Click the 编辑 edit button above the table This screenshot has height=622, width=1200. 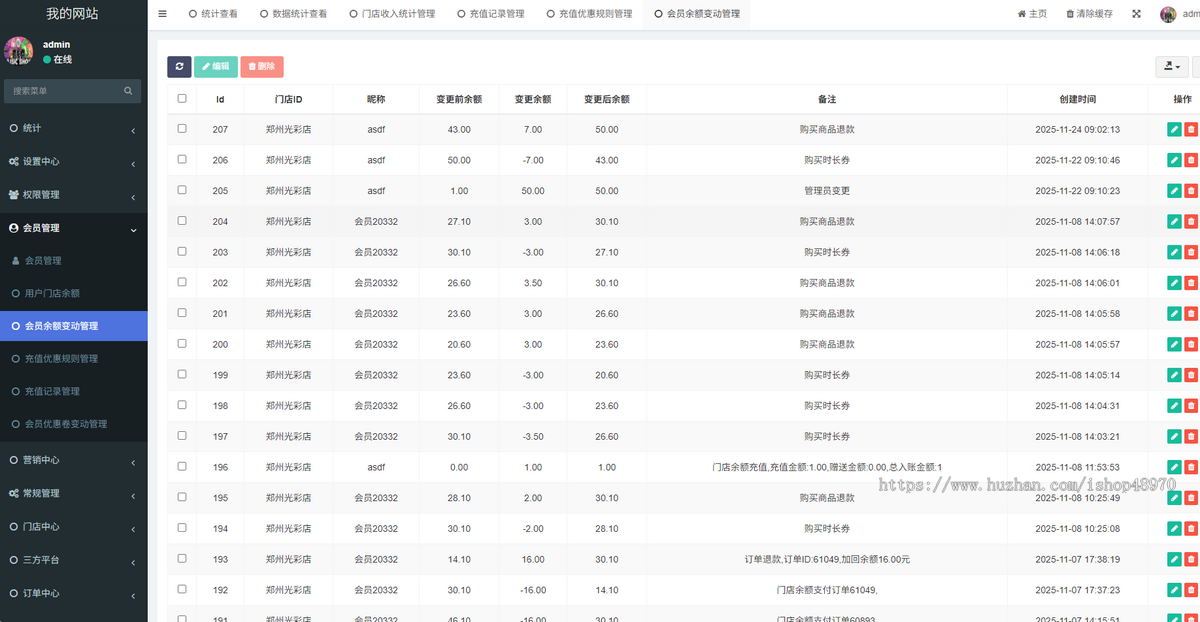(216, 66)
